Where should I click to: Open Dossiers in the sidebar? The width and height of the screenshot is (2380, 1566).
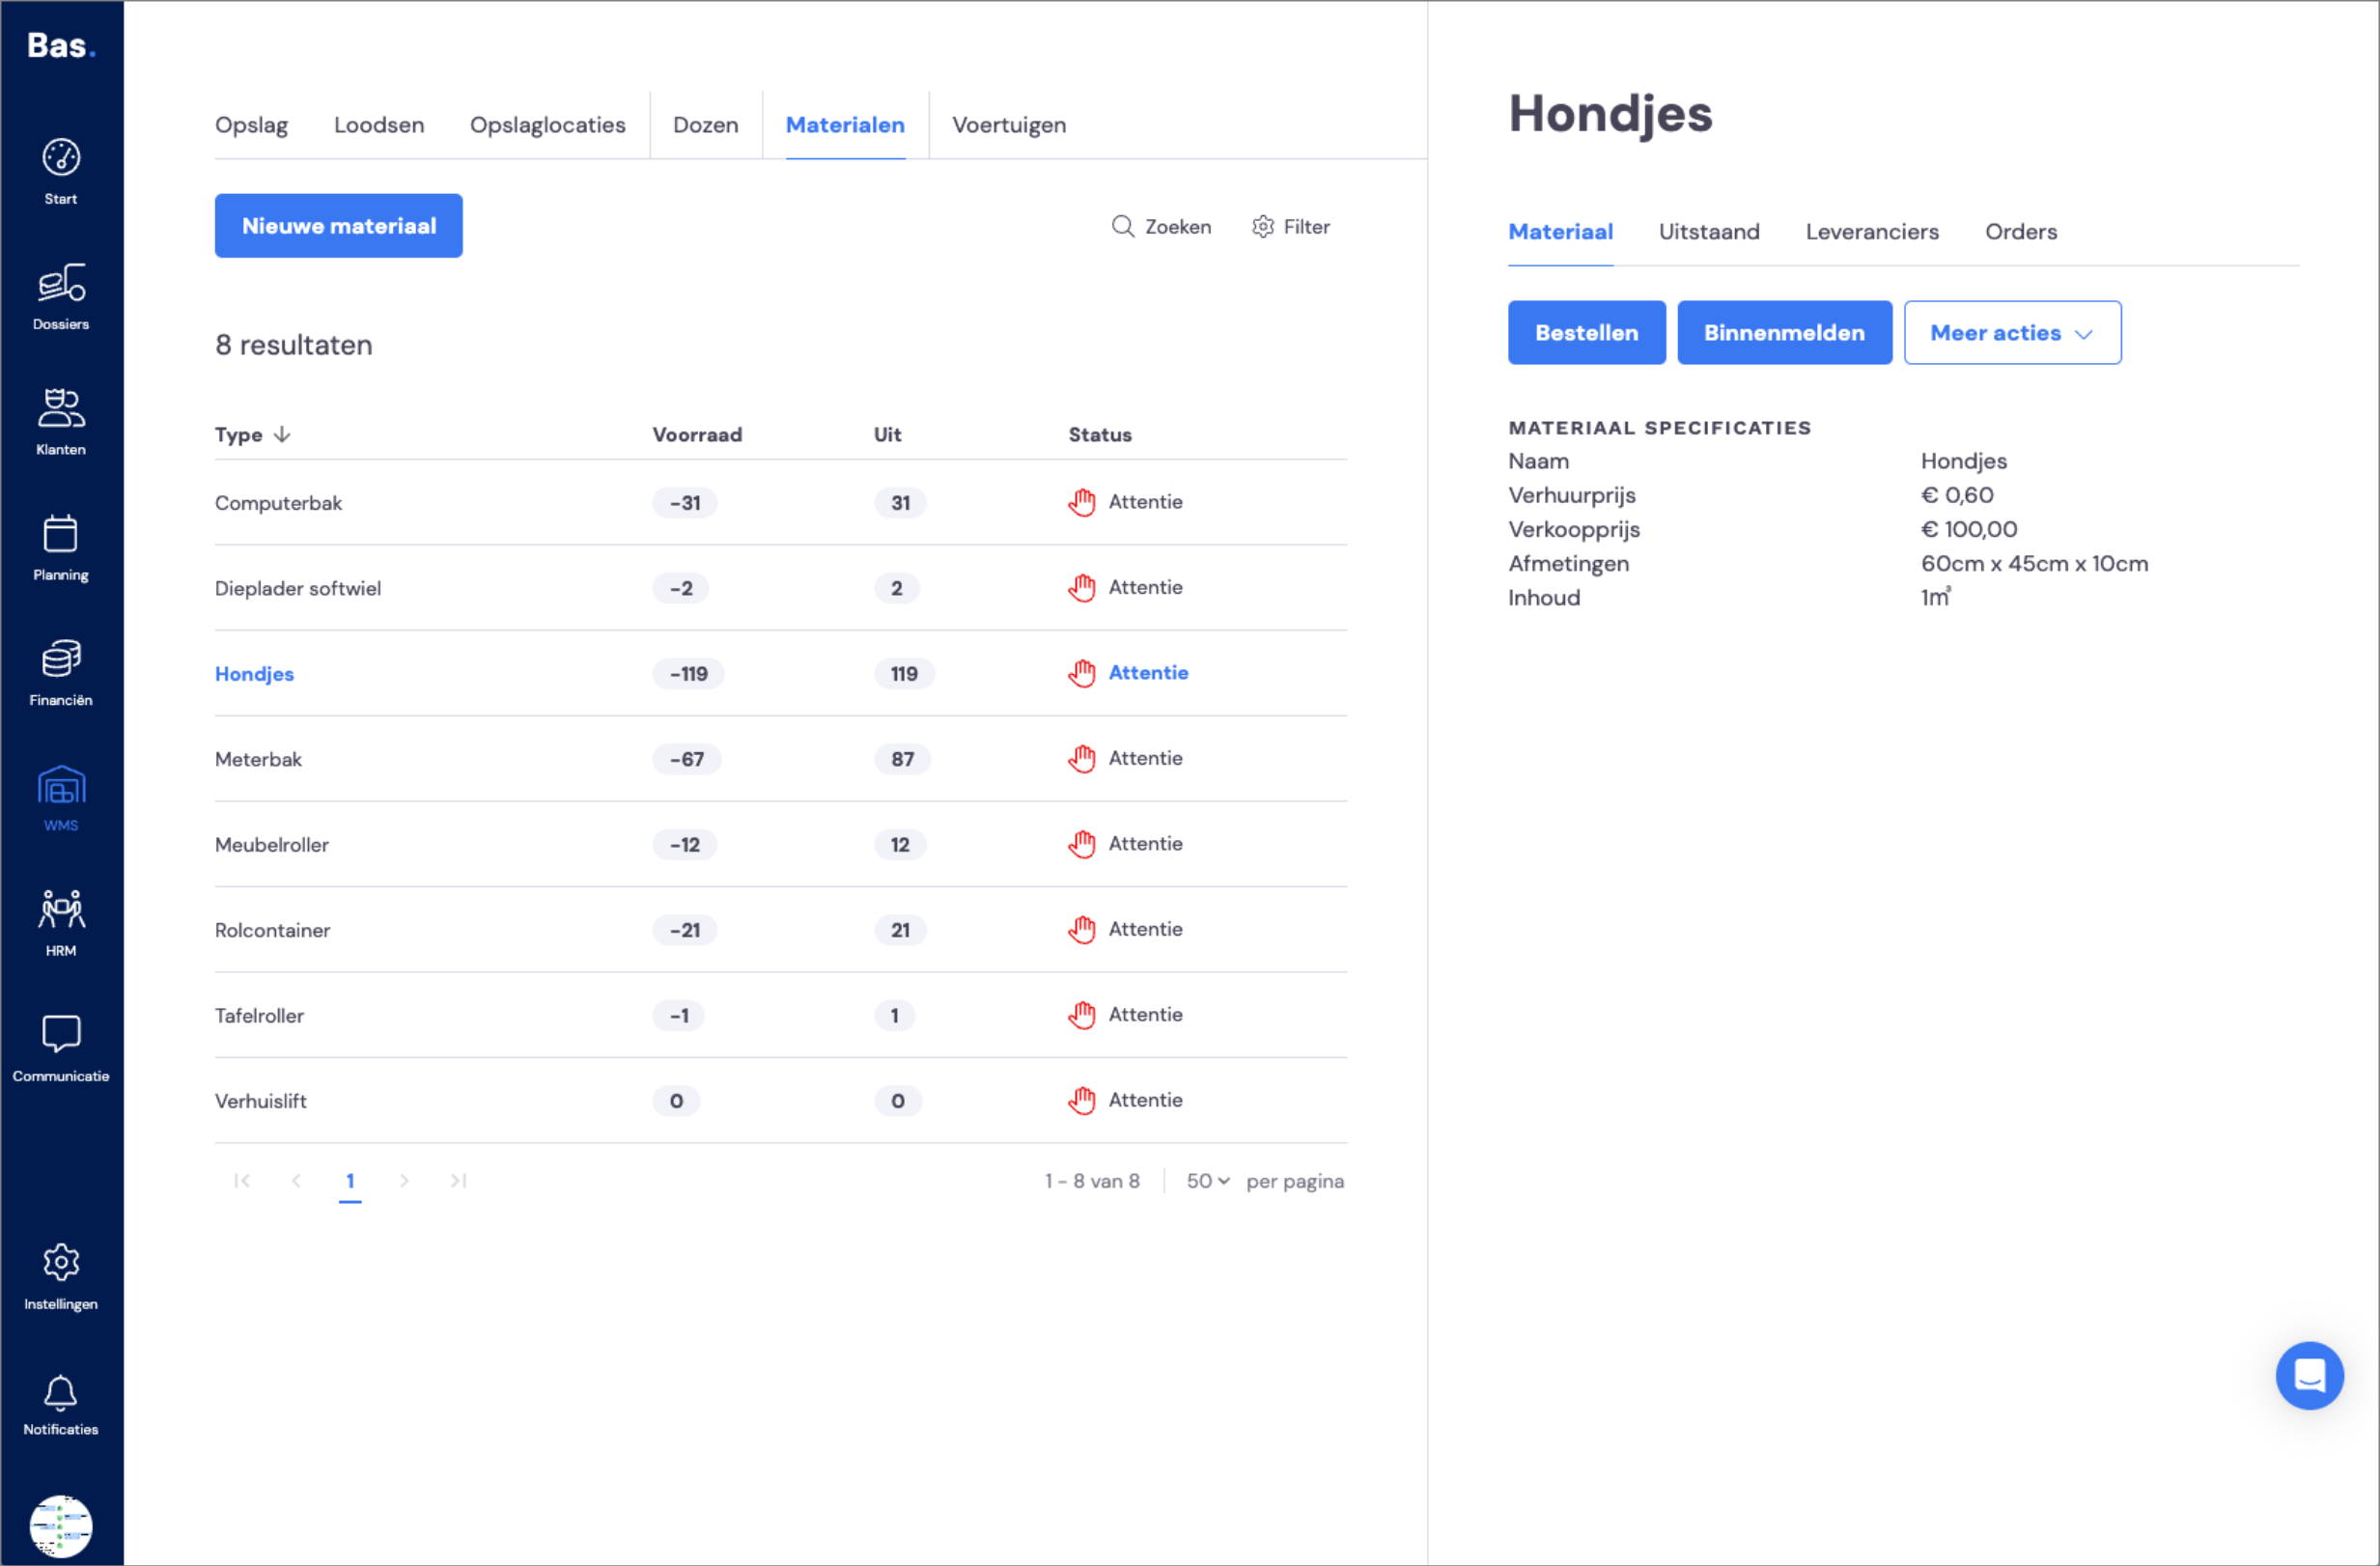61,296
